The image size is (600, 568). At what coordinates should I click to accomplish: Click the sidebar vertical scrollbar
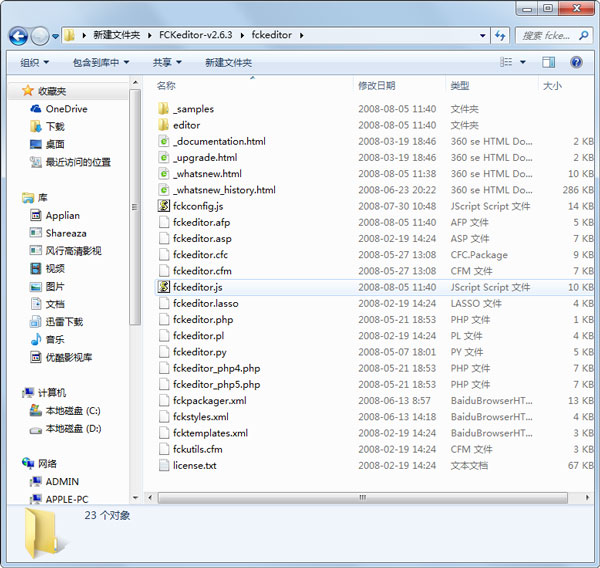[135, 250]
